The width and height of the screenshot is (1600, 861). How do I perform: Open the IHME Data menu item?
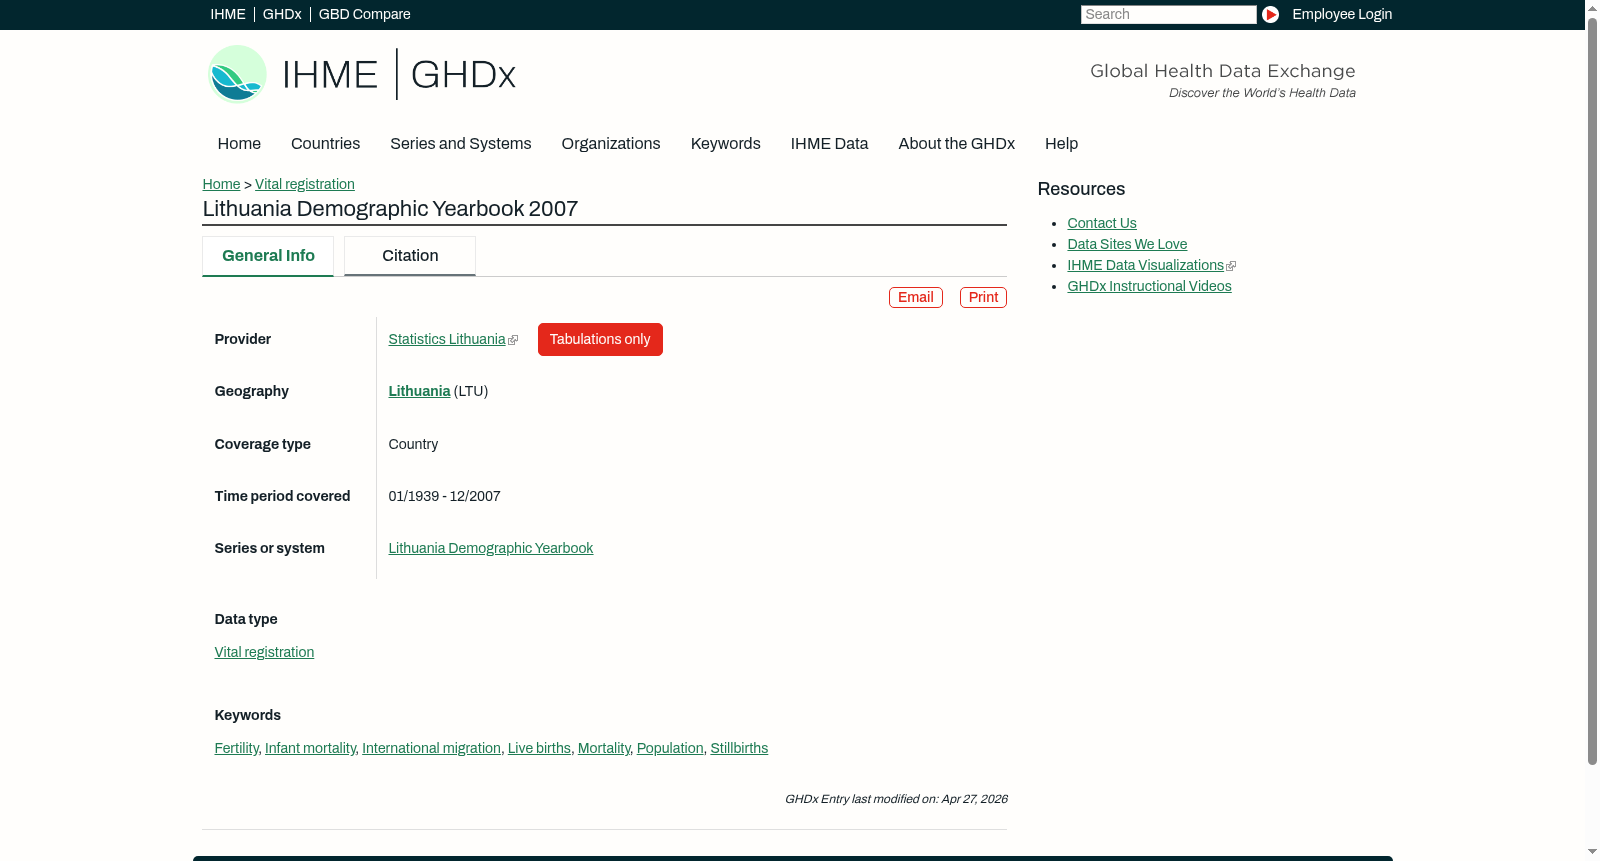click(829, 143)
